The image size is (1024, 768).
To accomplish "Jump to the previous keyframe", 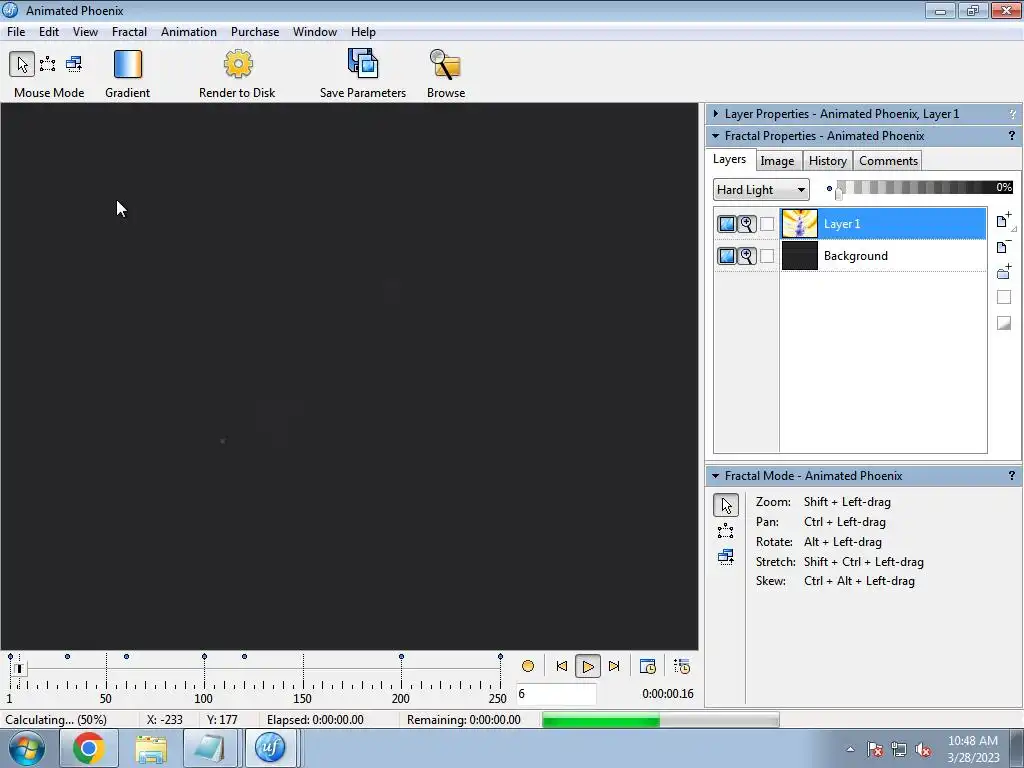I will (x=562, y=666).
